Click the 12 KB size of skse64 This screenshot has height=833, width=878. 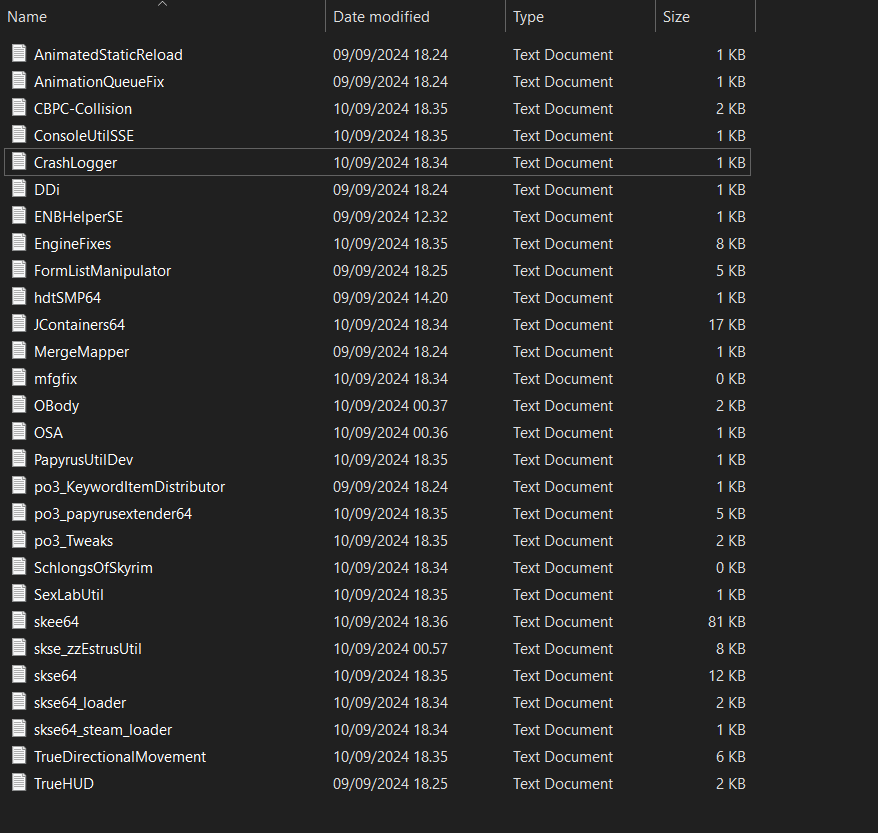pyautogui.click(x=727, y=676)
